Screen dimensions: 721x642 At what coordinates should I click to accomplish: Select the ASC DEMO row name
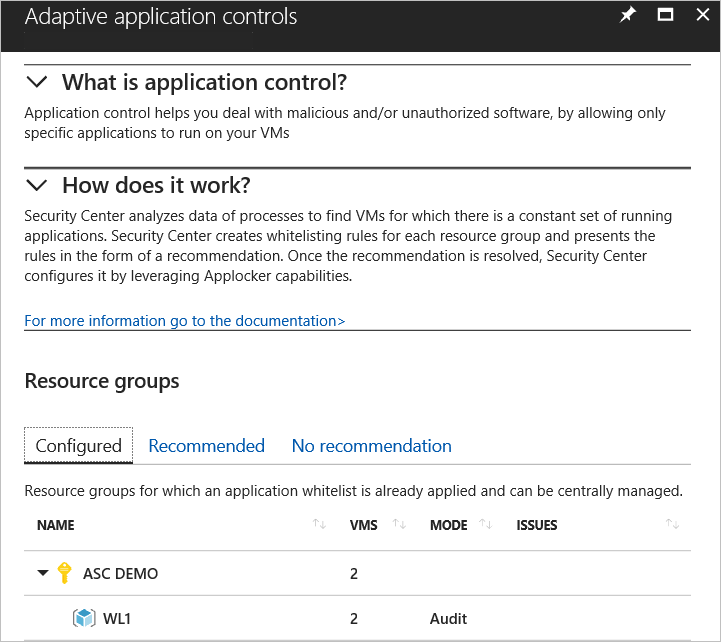click(x=120, y=573)
